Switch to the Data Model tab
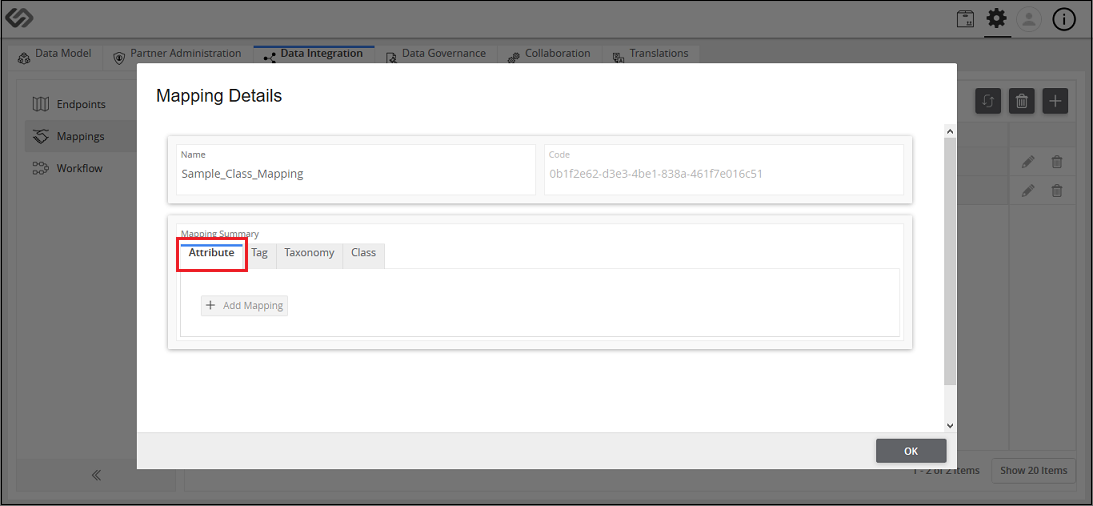Image resolution: width=1093 pixels, height=506 pixels. (x=55, y=55)
